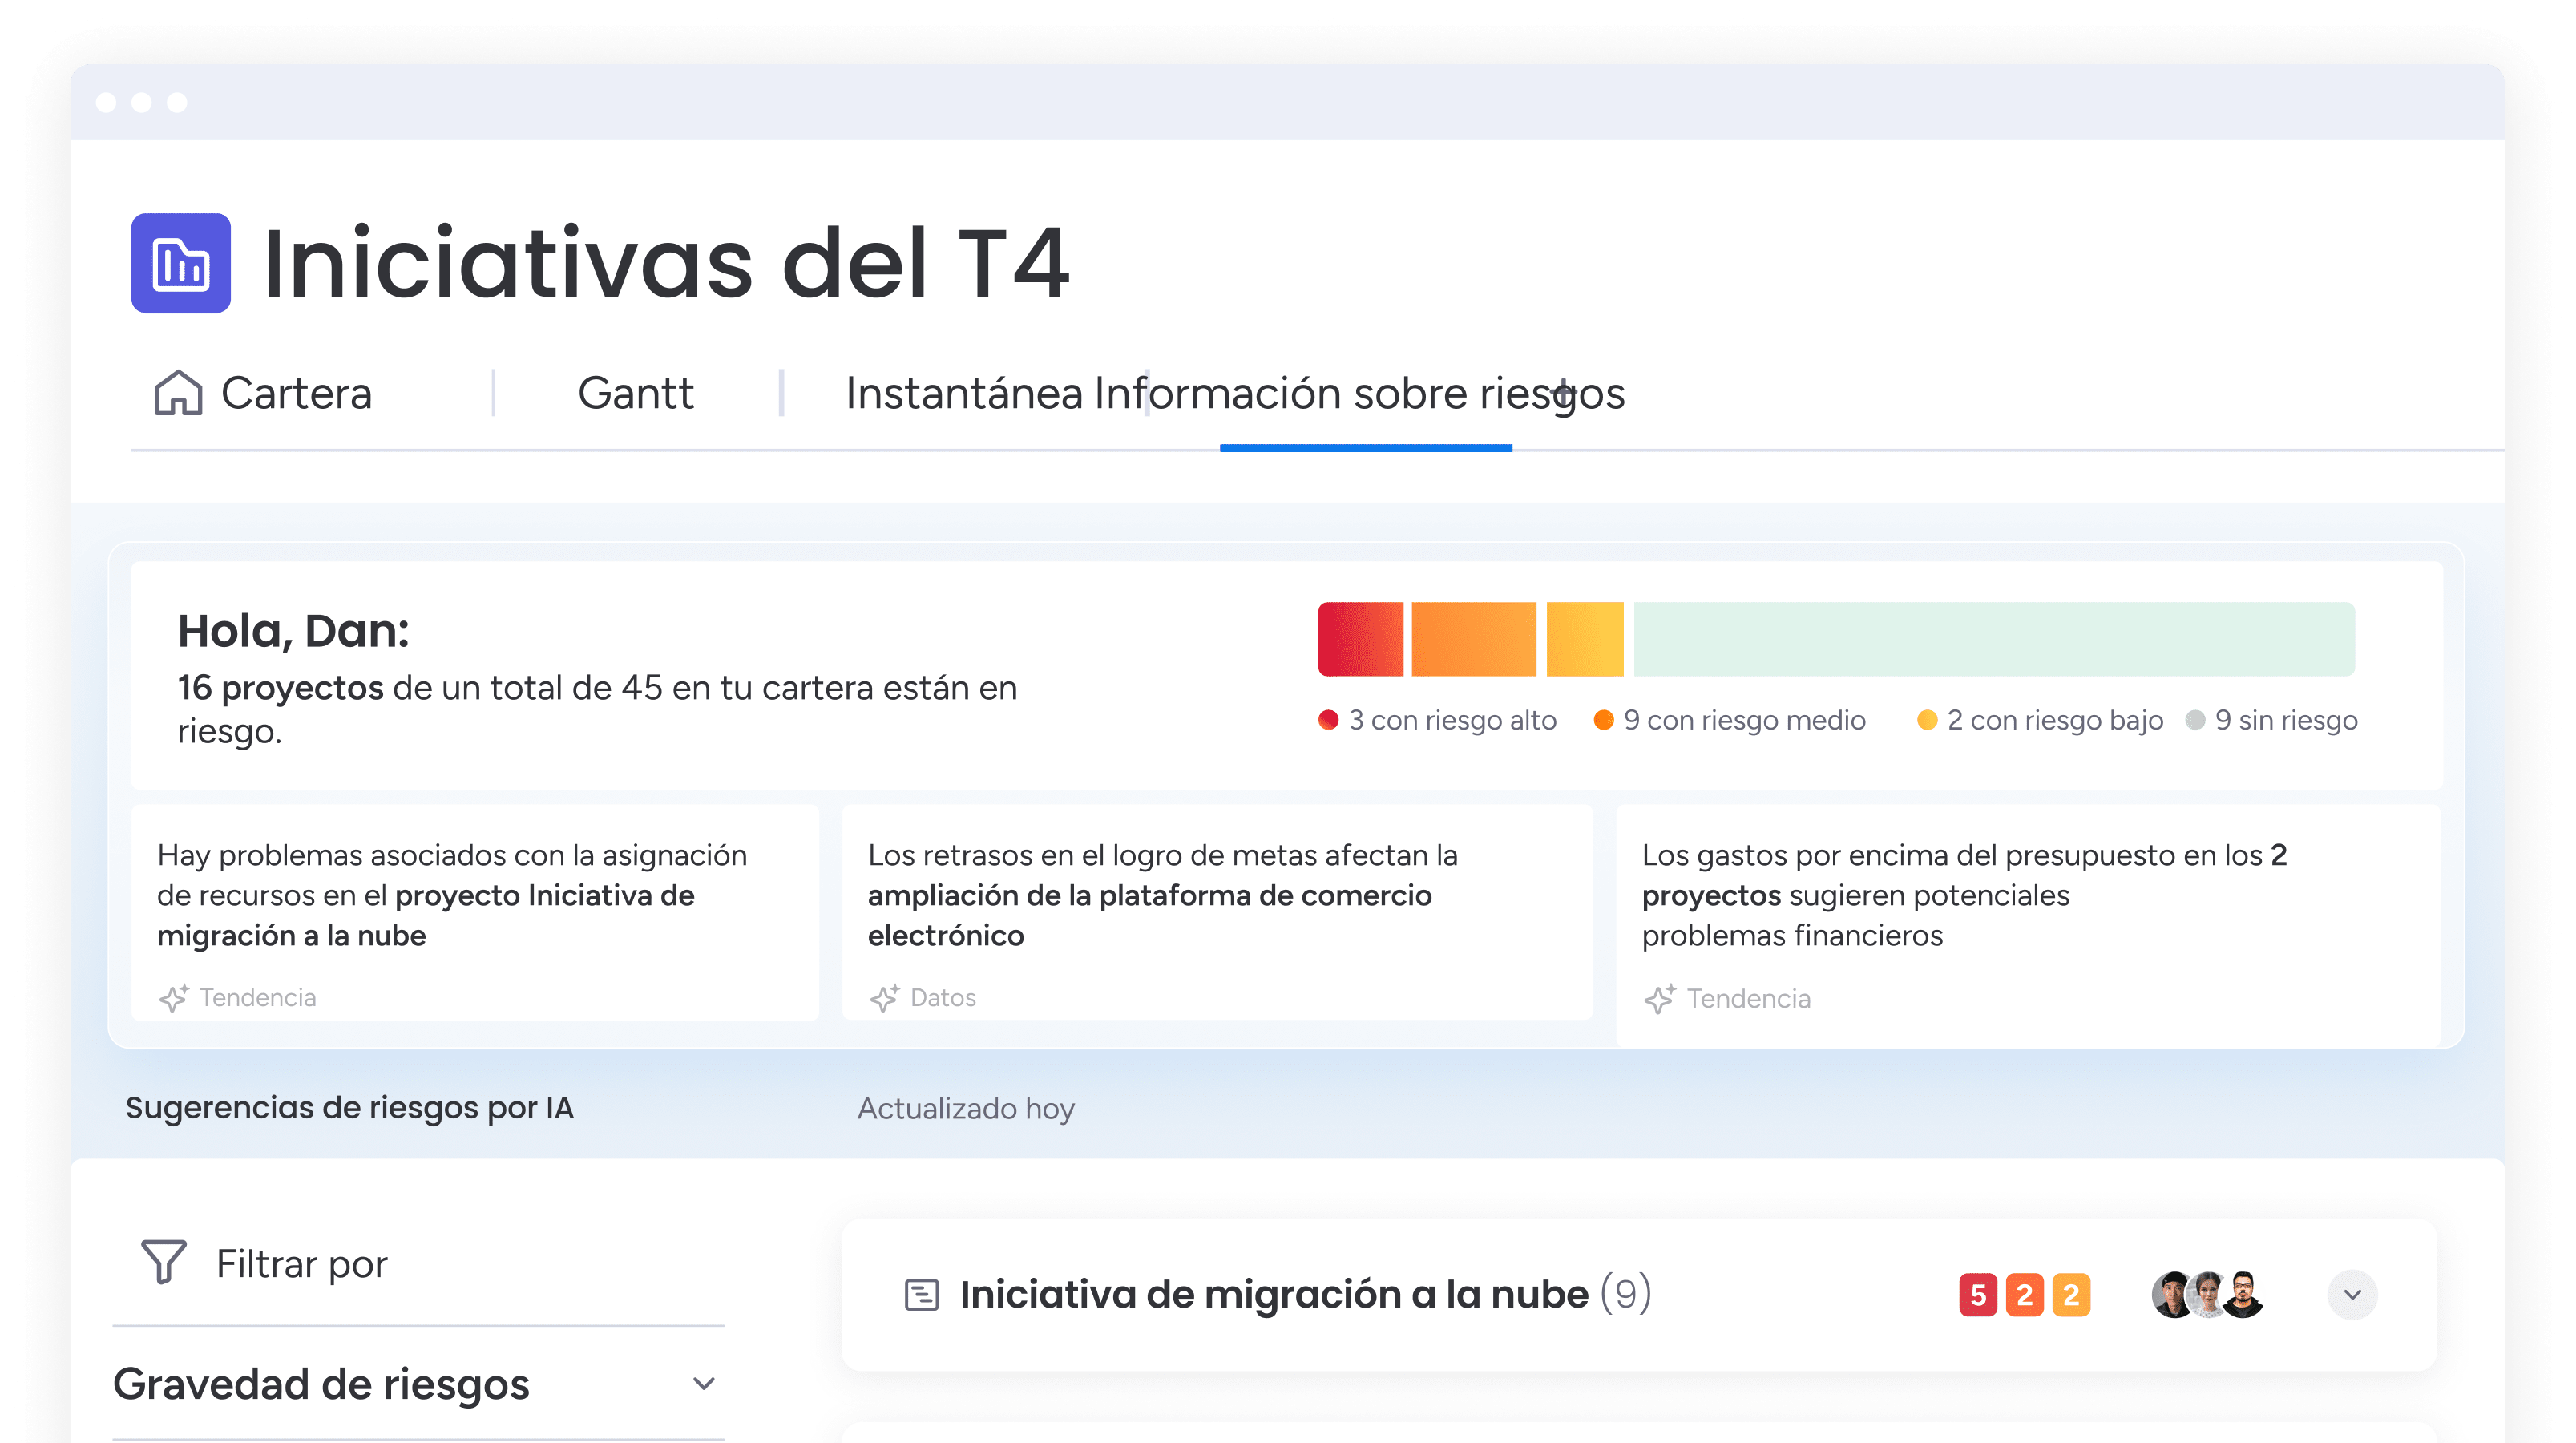Screen dimensions: 2576x1443
Task: Click the Datos label
Action: click(943, 998)
